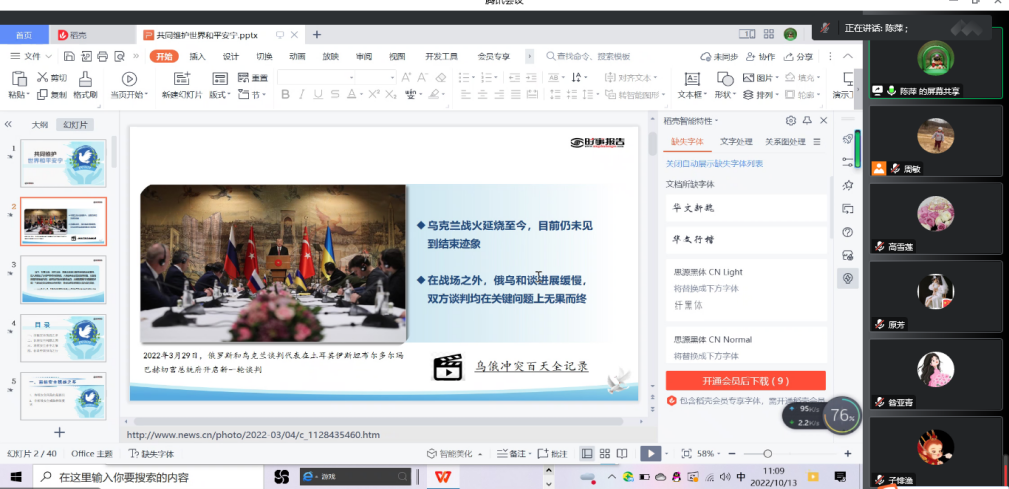1009x489 pixels.
Task: Switch to slide sorter grid view
Action: [x=605, y=453]
